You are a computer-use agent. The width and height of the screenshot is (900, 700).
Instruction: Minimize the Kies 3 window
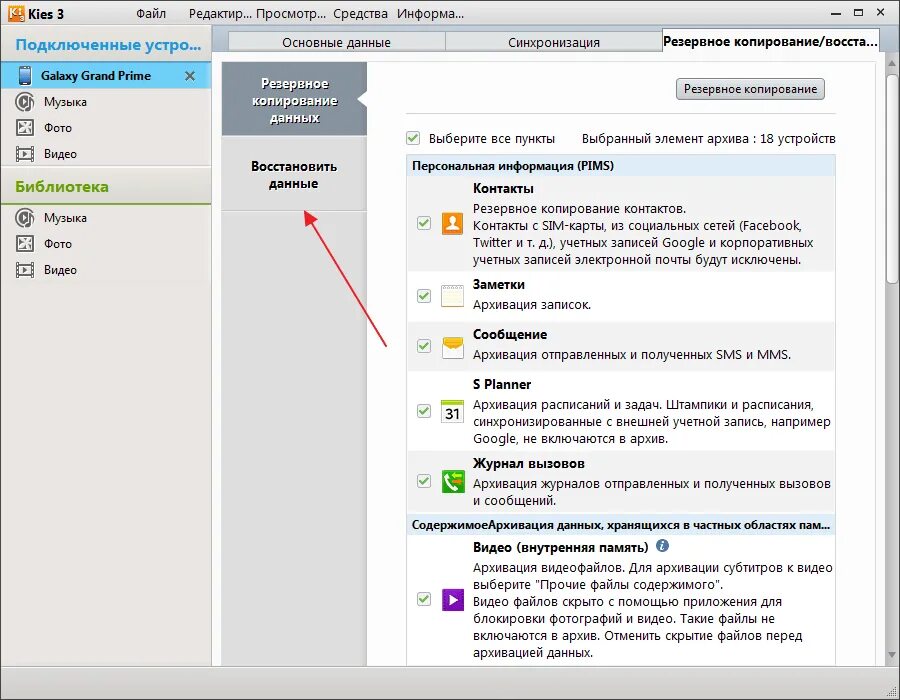pos(836,13)
